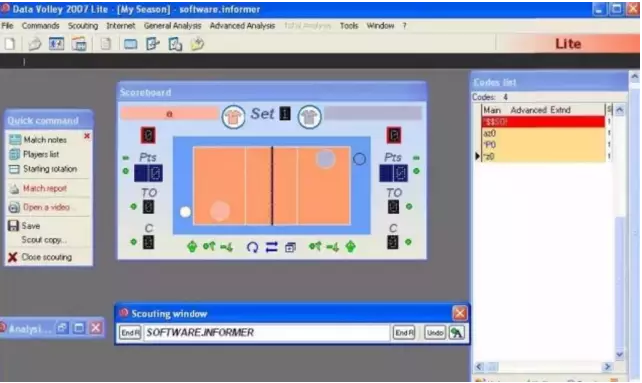This screenshot has height=383, width=642.
Task: Click the scouting code input field
Action: (x=266, y=333)
